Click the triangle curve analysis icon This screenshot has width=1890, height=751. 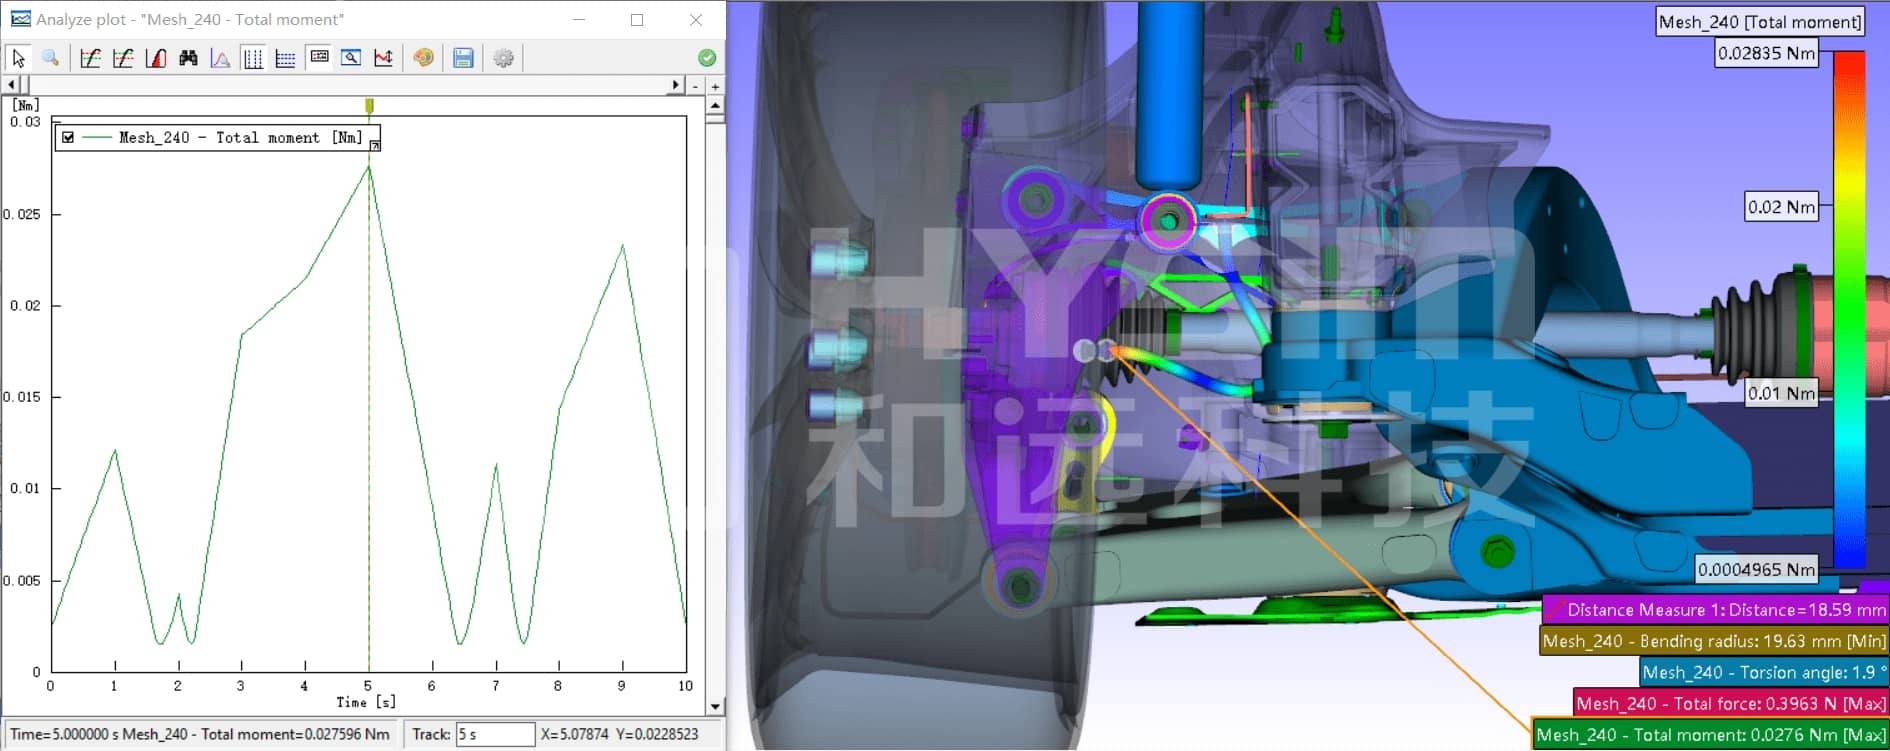pos(220,58)
